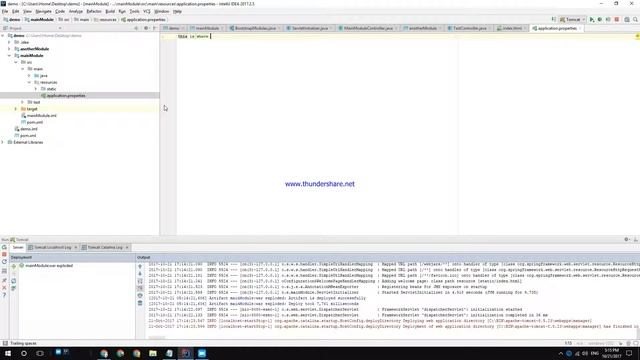Expand the anotherModule node
Viewport: 640px width, 360px height.
pos(10,49)
